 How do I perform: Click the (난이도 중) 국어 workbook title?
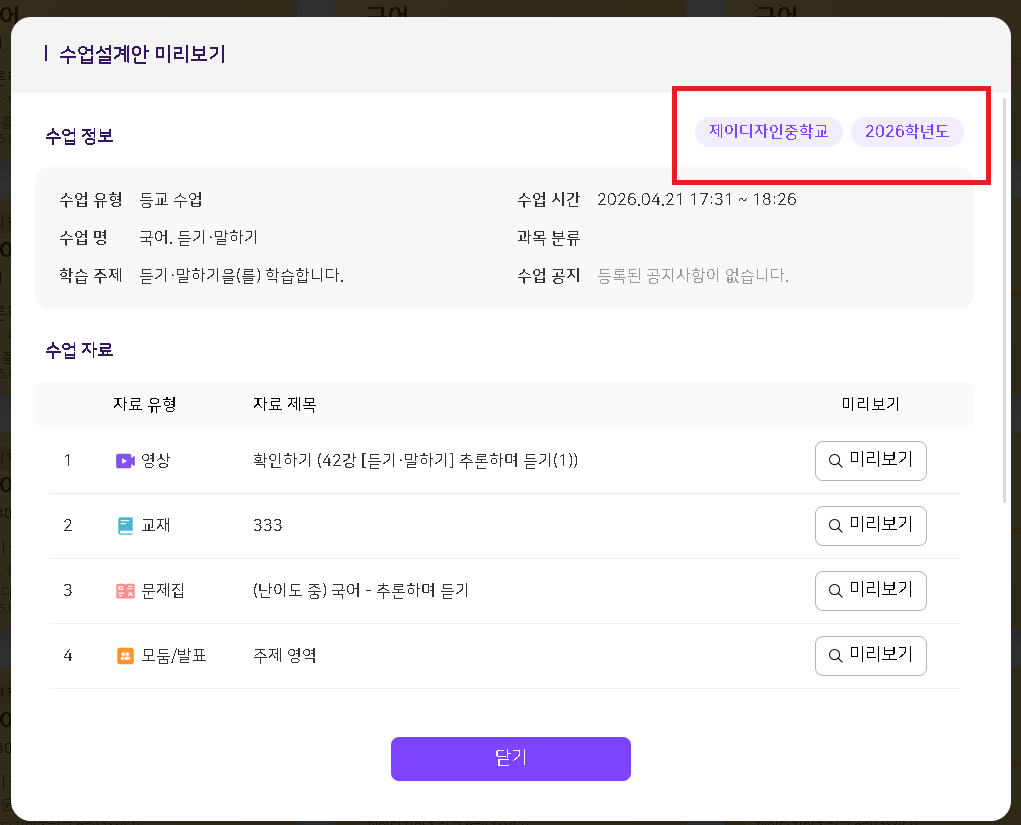pos(361,591)
